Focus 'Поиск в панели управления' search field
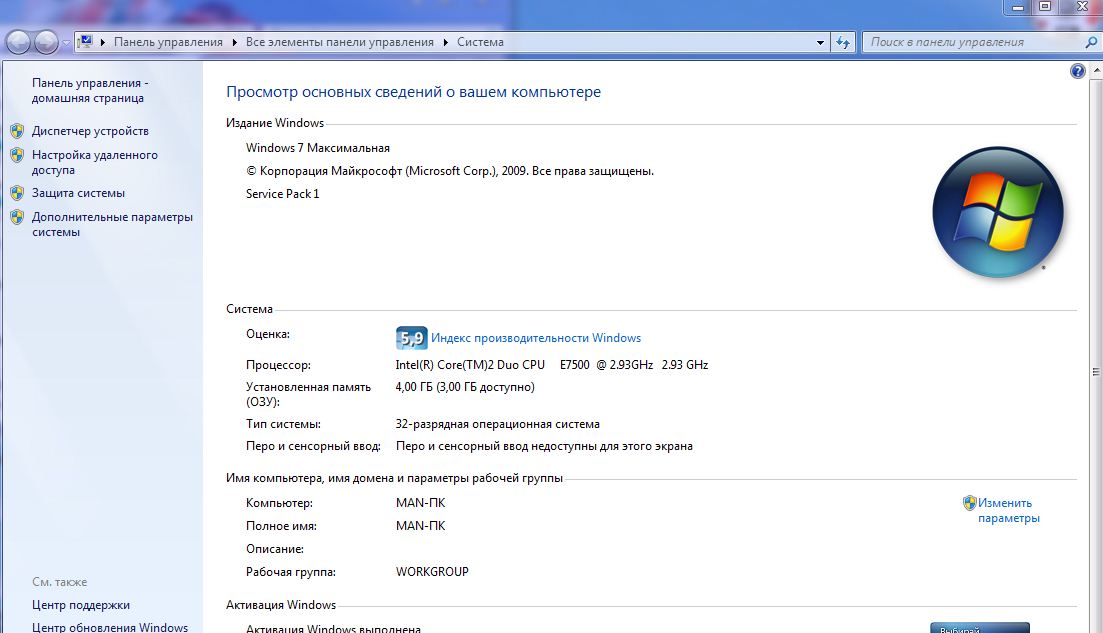 click(x=974, y=42)
